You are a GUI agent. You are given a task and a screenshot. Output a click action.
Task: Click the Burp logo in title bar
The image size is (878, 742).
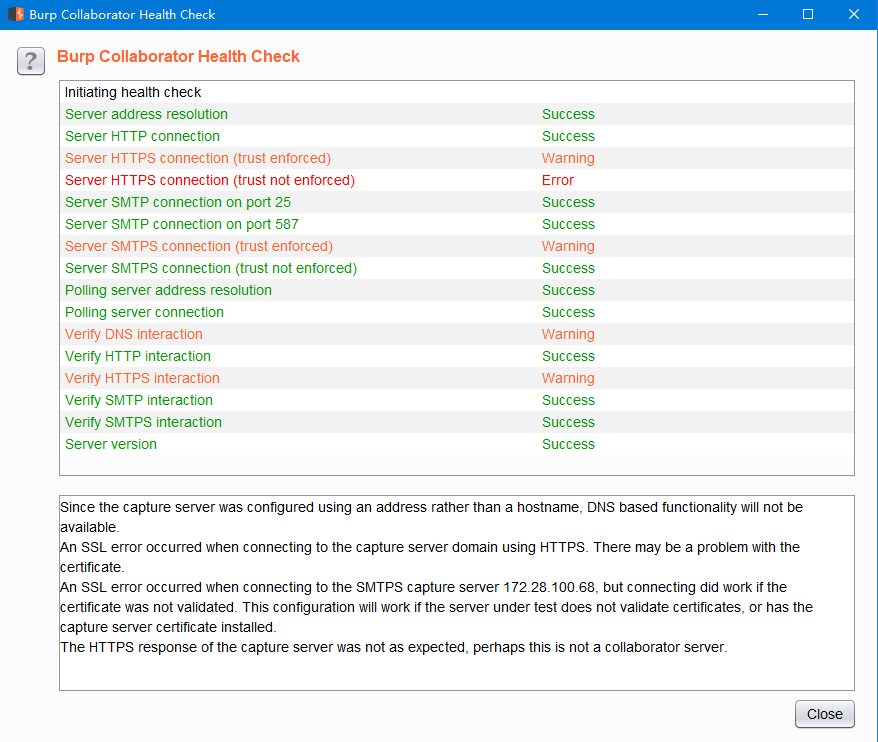click(15, 15)
